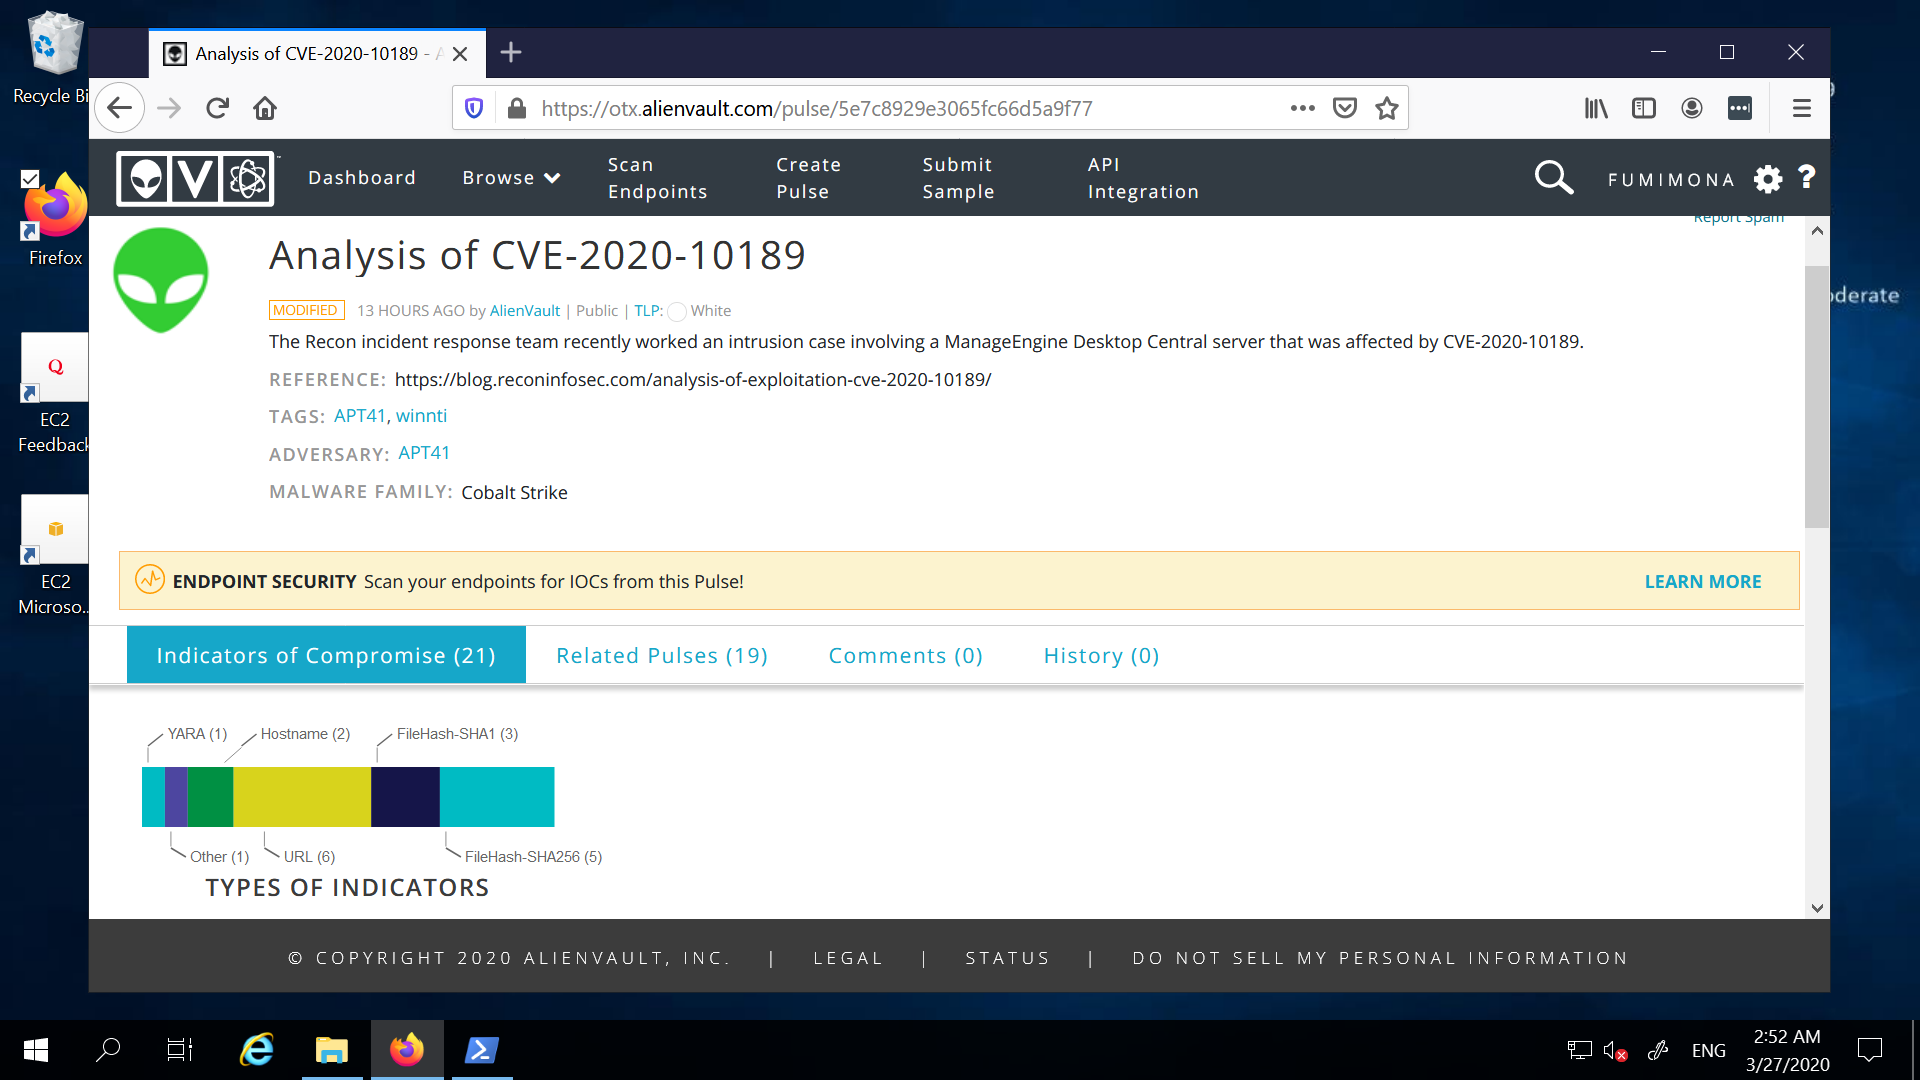Viewport: 1920px width, 1080px height.
Task: Open AlienVault author link
Action: 525,311
